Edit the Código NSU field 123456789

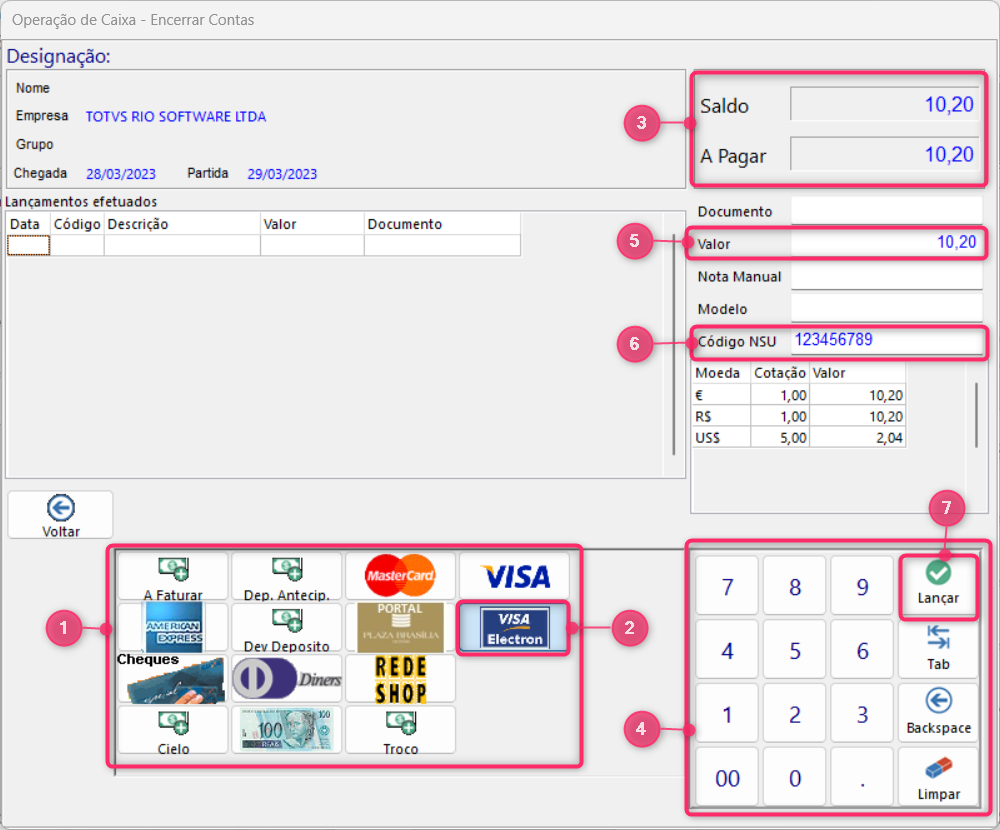886,341
